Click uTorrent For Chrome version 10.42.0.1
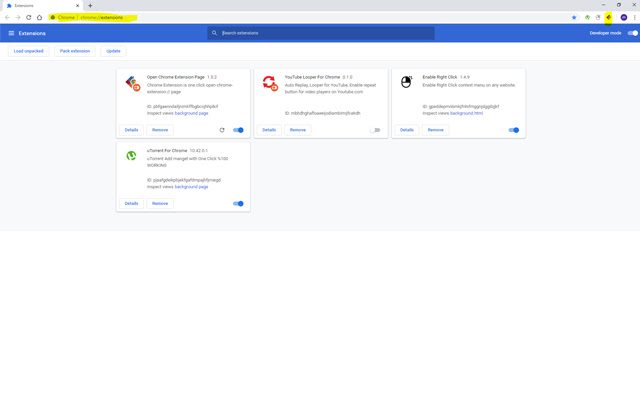Screen dimensions: 640x400 click(198, 151)
